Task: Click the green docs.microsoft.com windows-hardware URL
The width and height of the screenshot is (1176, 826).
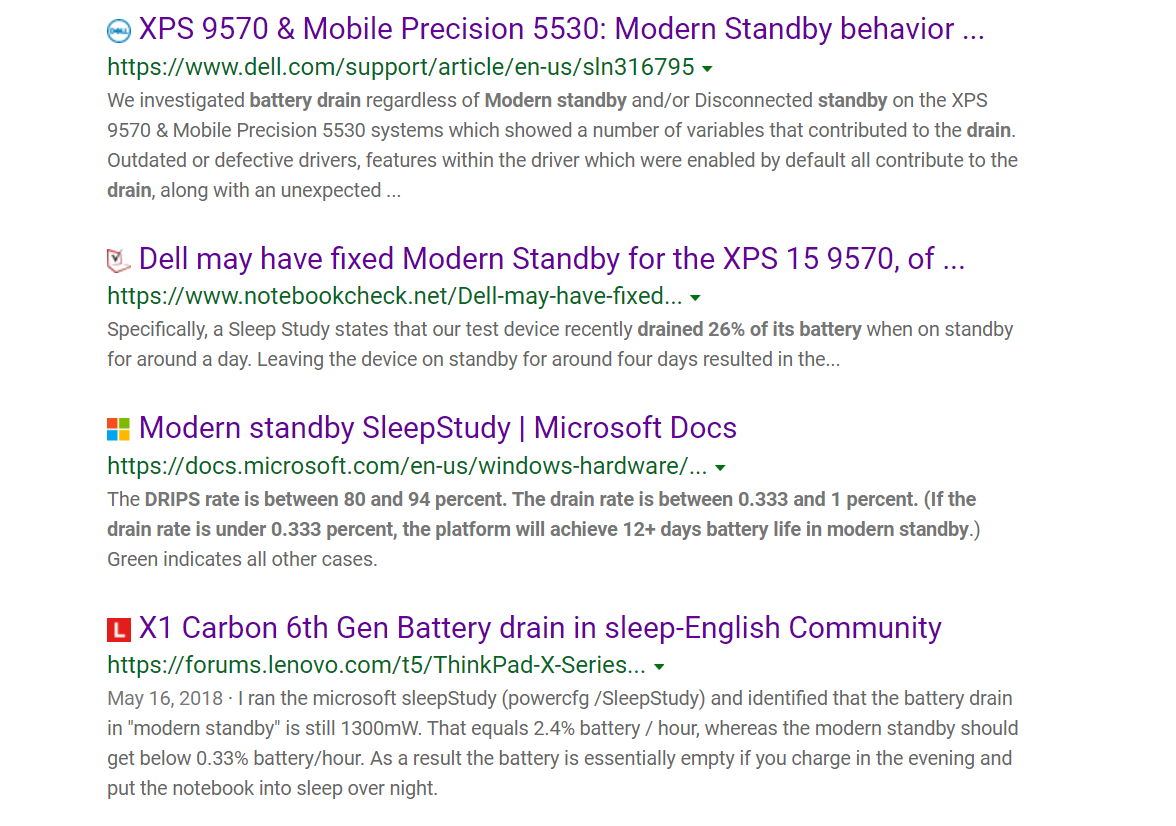Action: click(x=407, y=466)
